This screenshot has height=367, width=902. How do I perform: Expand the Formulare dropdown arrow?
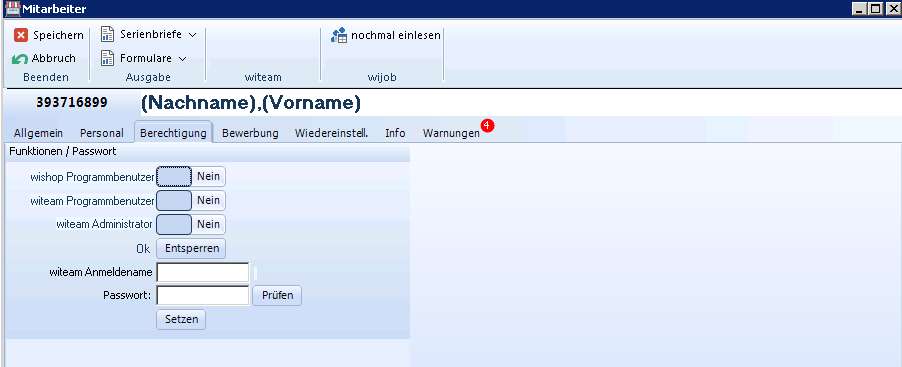tap(182, 59)
